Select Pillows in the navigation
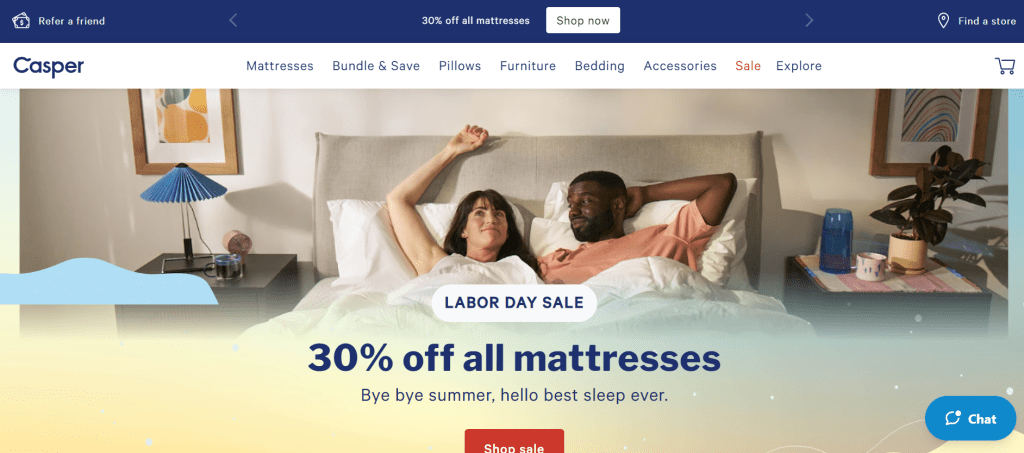 460,66
